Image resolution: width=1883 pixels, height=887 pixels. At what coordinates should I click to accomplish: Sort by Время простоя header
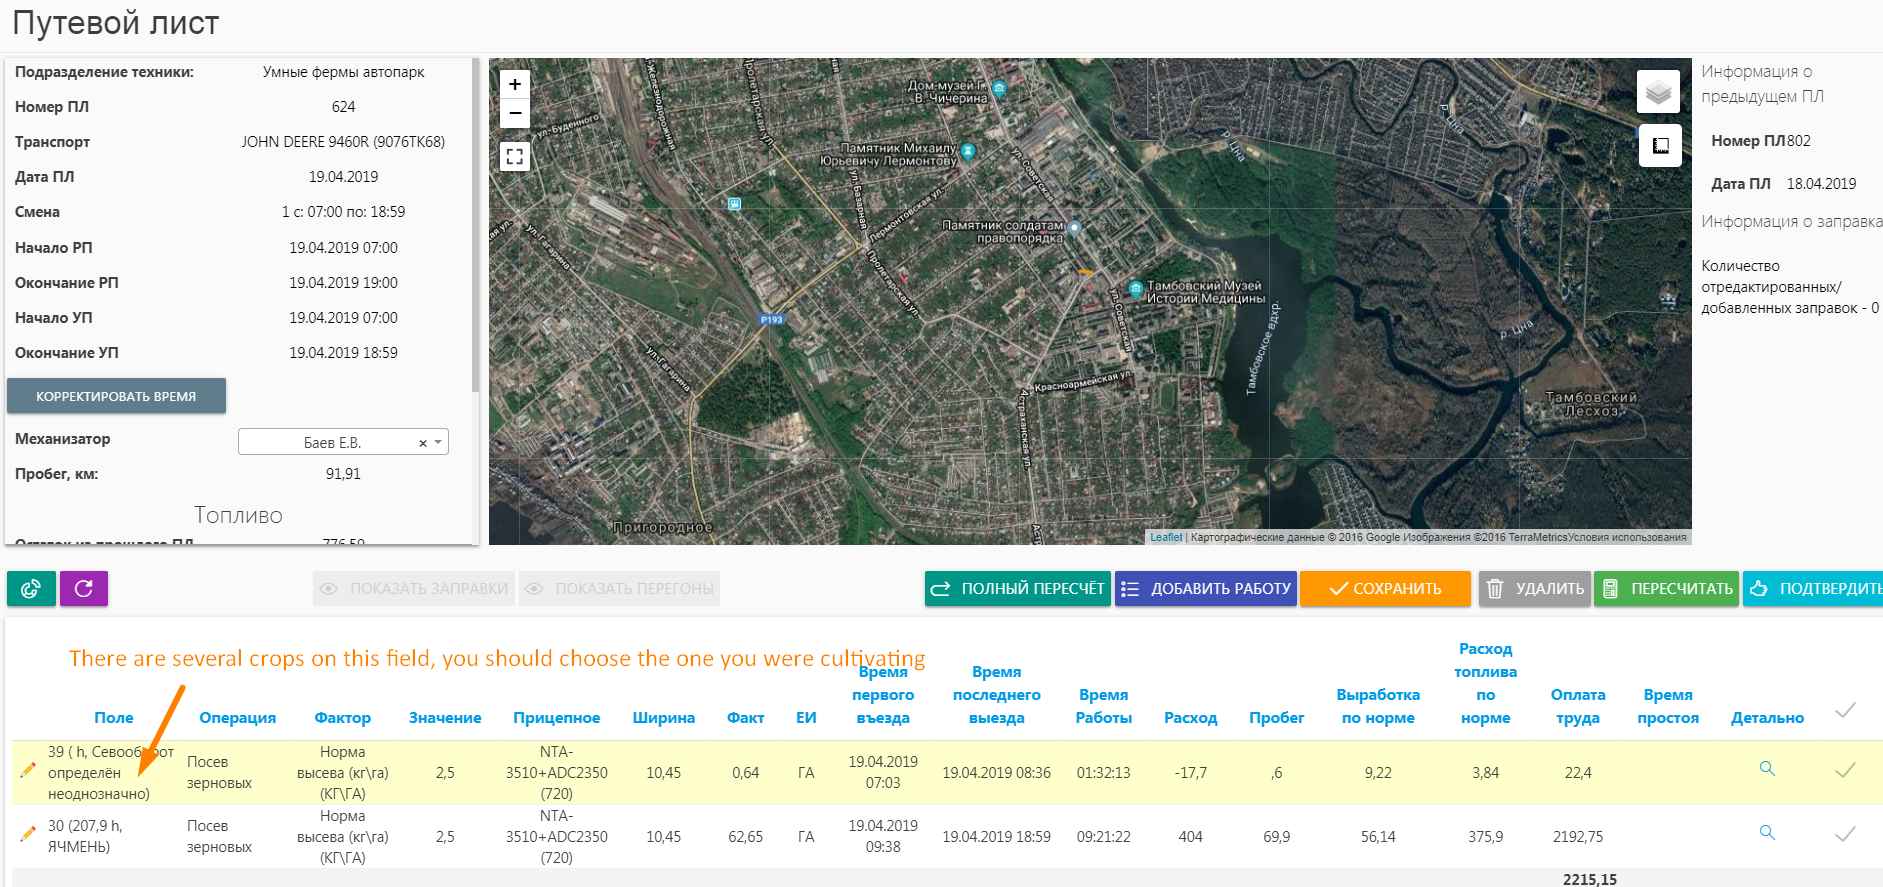(1668, 706)
